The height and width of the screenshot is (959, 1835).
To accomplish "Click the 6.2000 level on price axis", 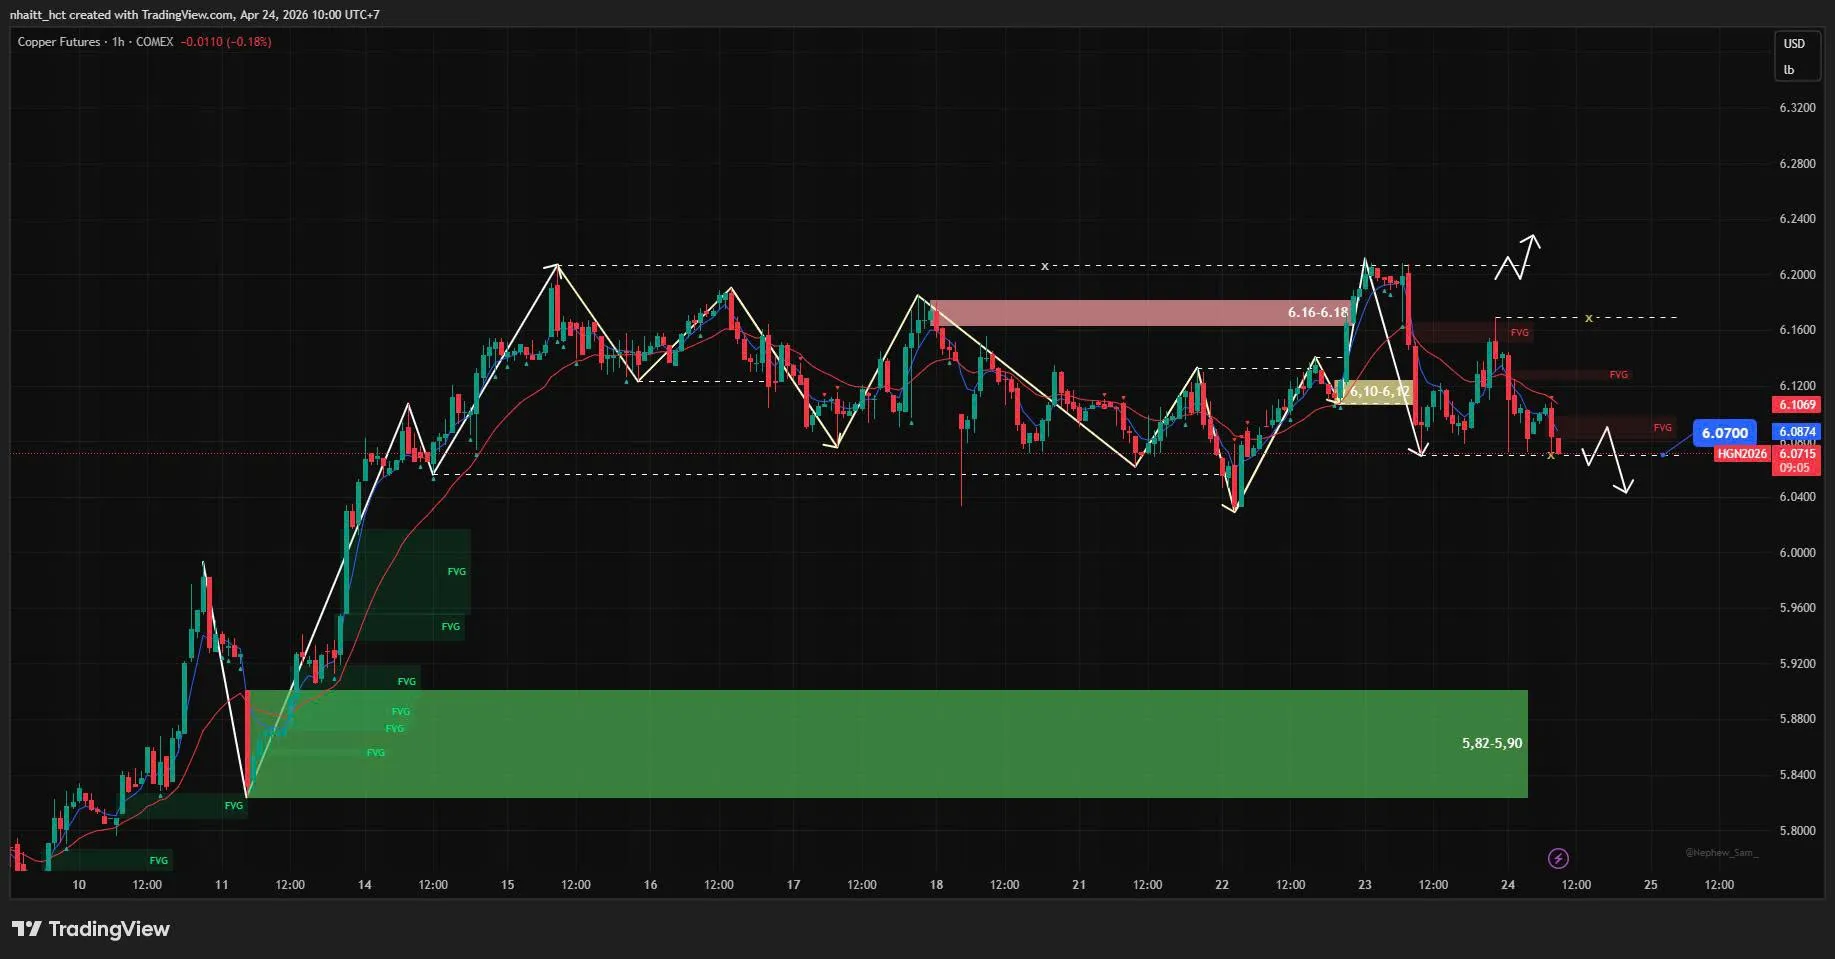I will 1797,275.
